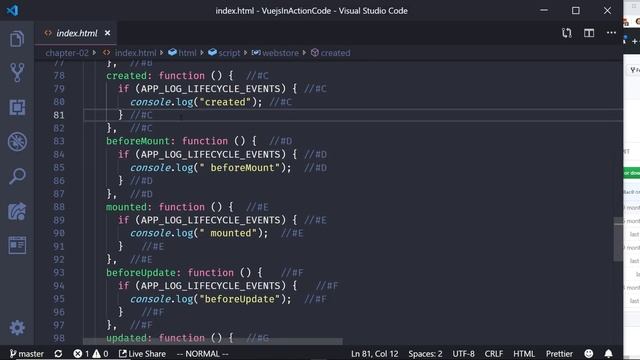Open the editor More Actions menu

point(611,33)
